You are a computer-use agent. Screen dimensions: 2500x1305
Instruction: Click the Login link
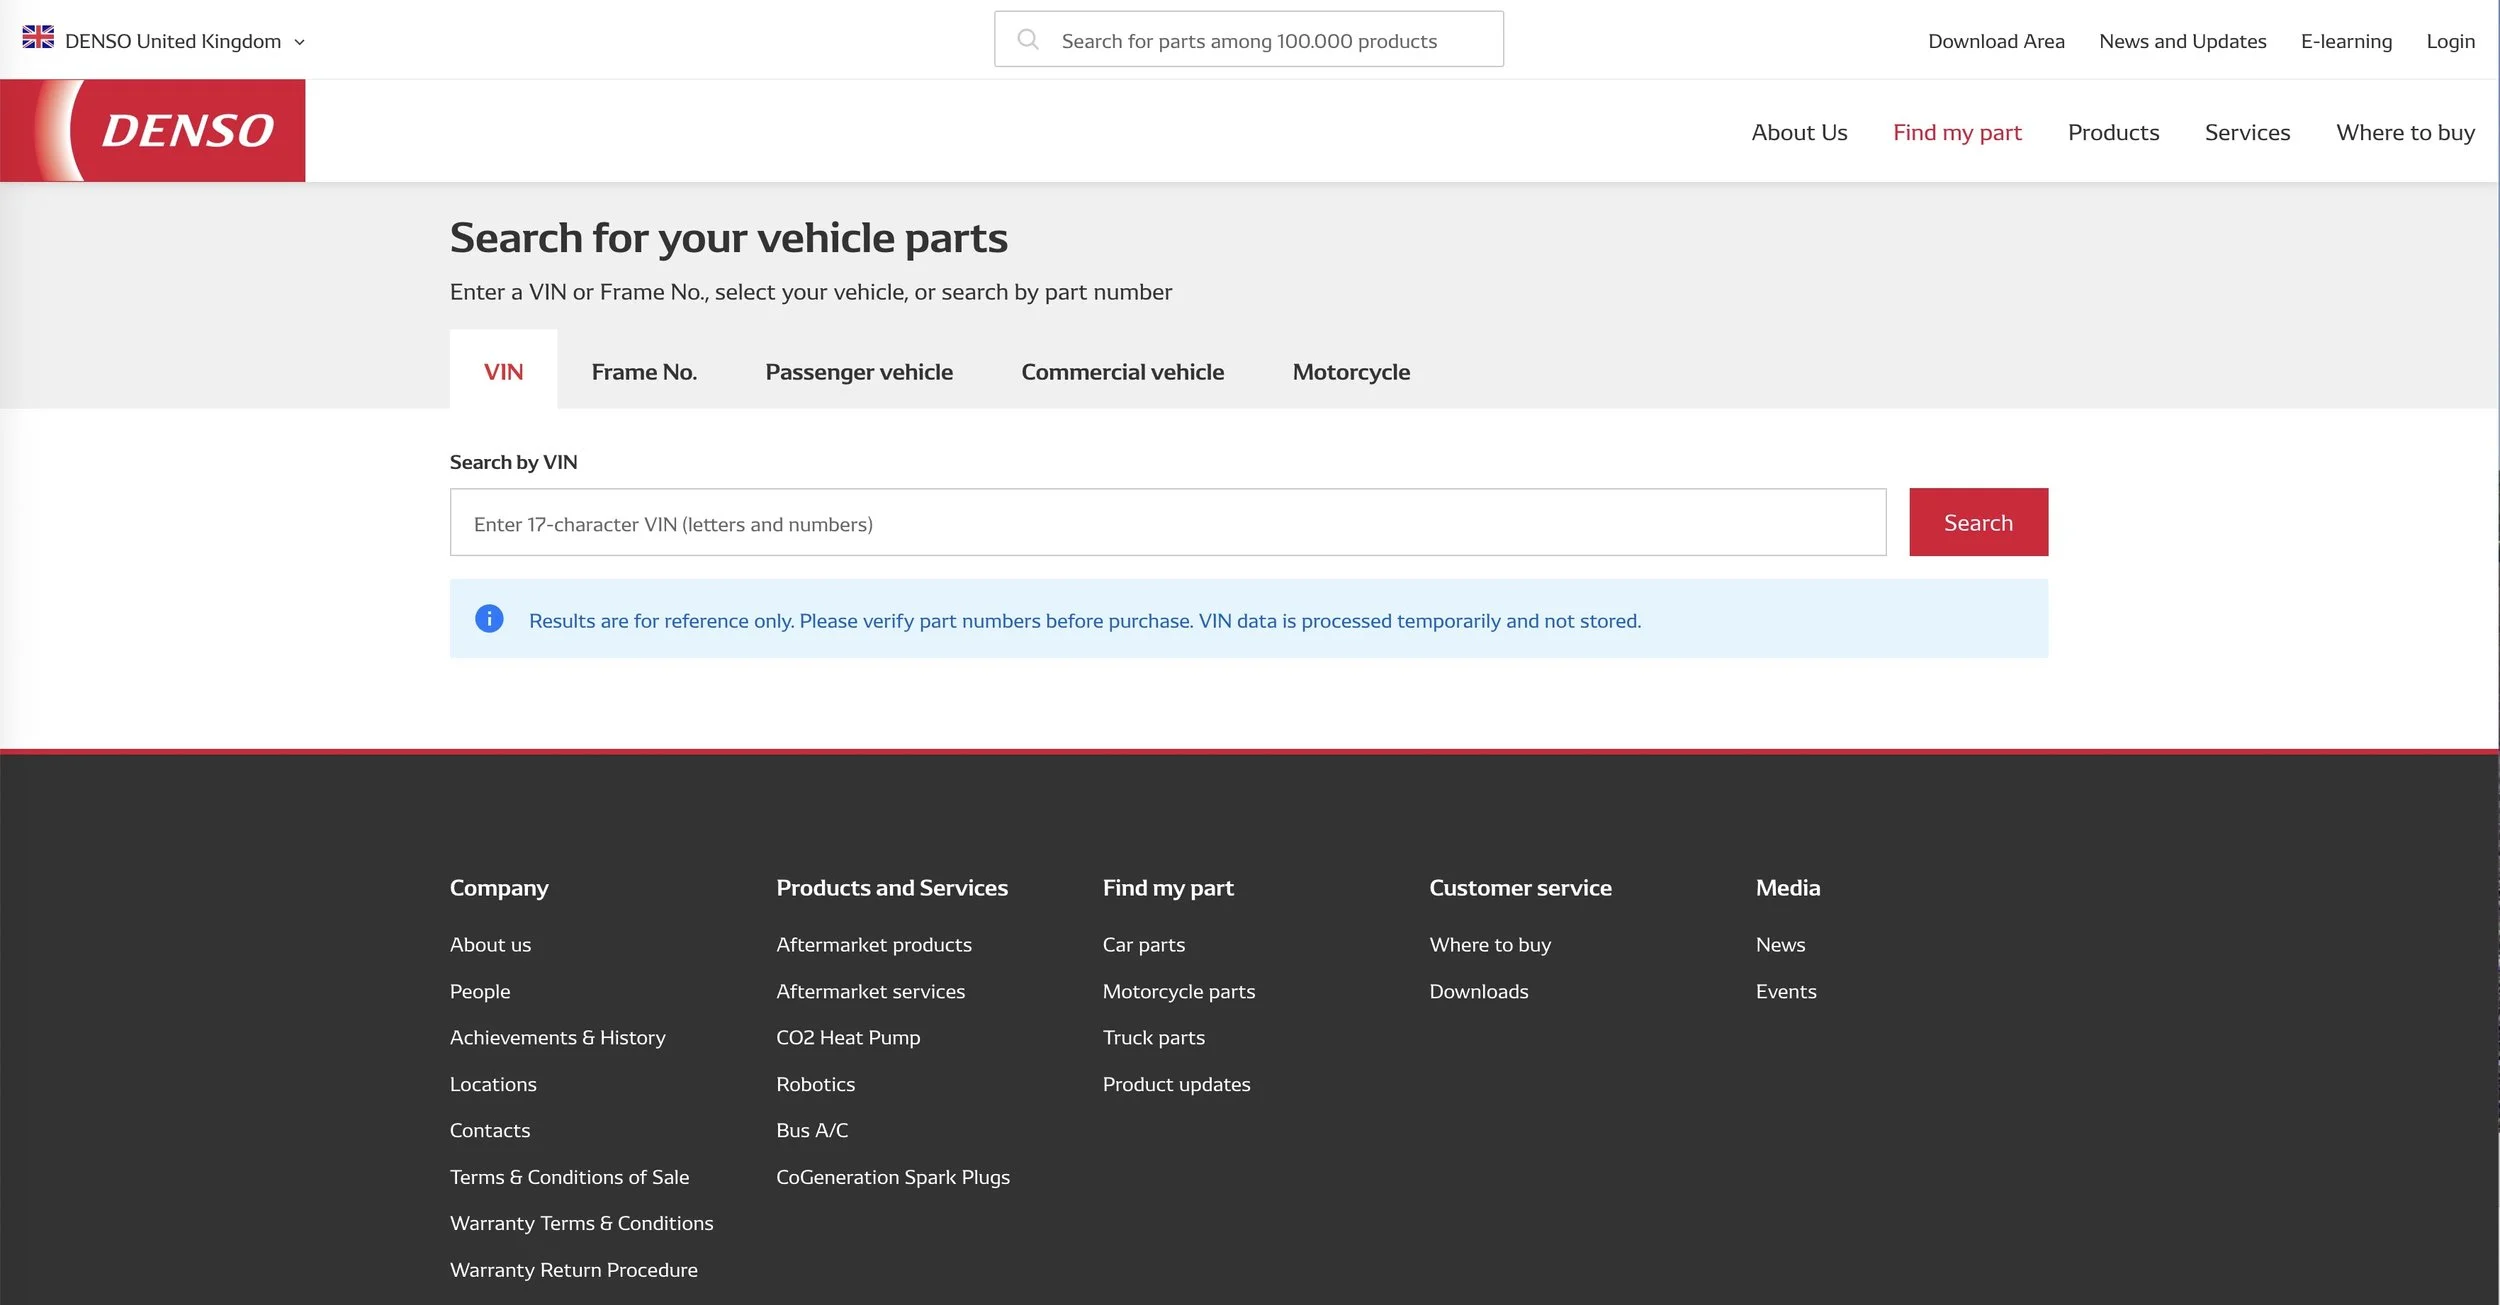[x=2450, y=41]
